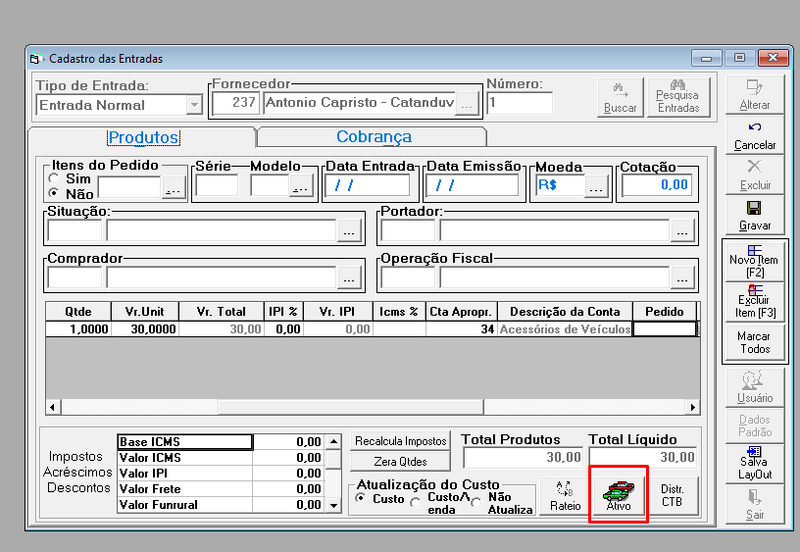Click the Cotação value field
Screen dimensions: 800x552
[x=657, y=185]
